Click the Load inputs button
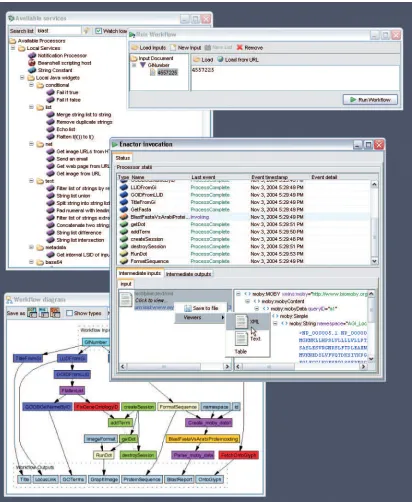The width and height of the screenshot is (412, 502). [149, 48]
